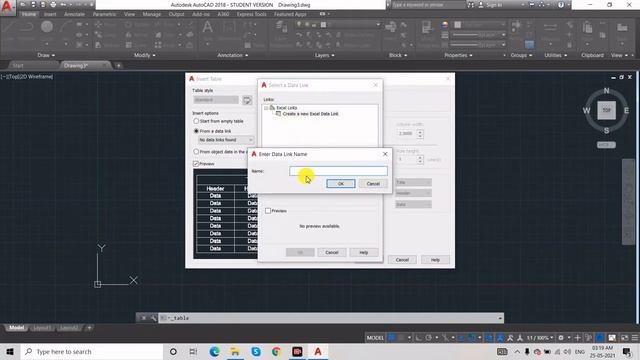Click OK in Enter Data Link Name dialog
The height and width of the screenshot is (360, 640).
point(341,184)
